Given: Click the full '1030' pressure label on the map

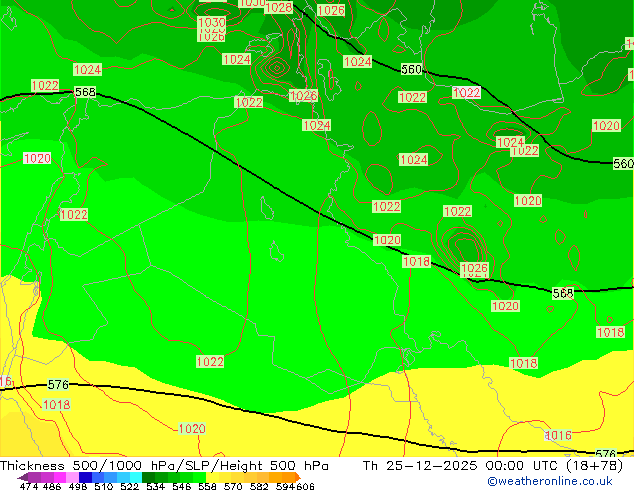Looking at the screenshot, I should (x=211, y=22).
